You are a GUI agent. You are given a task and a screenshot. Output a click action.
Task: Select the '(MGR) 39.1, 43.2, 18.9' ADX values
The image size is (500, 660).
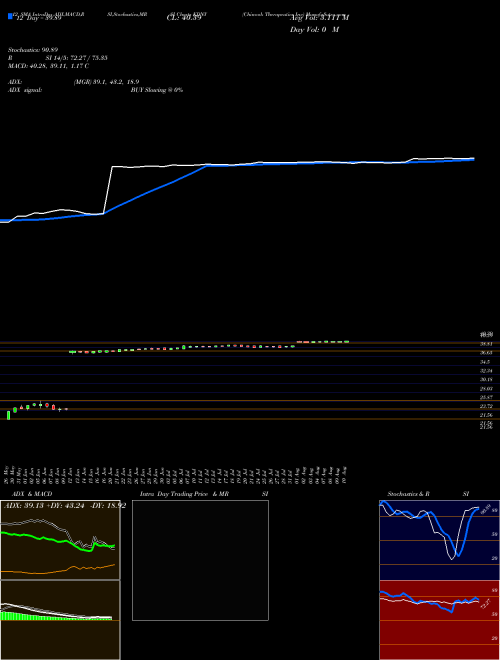pyautogui.click(x=106, y=82)
